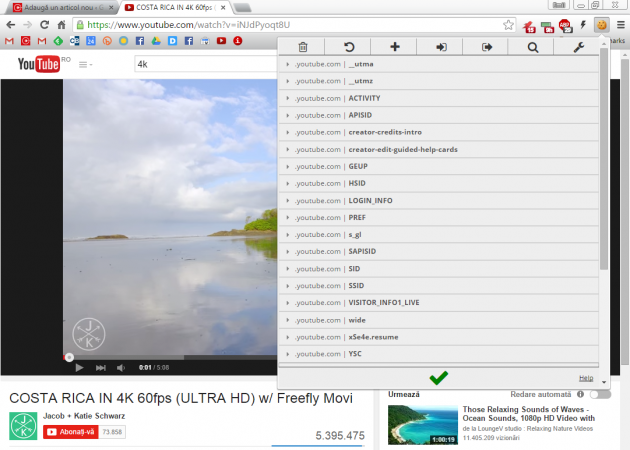Viewport: 630px width, 450px height.
Task: Expand the LOGIN_INFO cookie row
Action: pos(439,200)
